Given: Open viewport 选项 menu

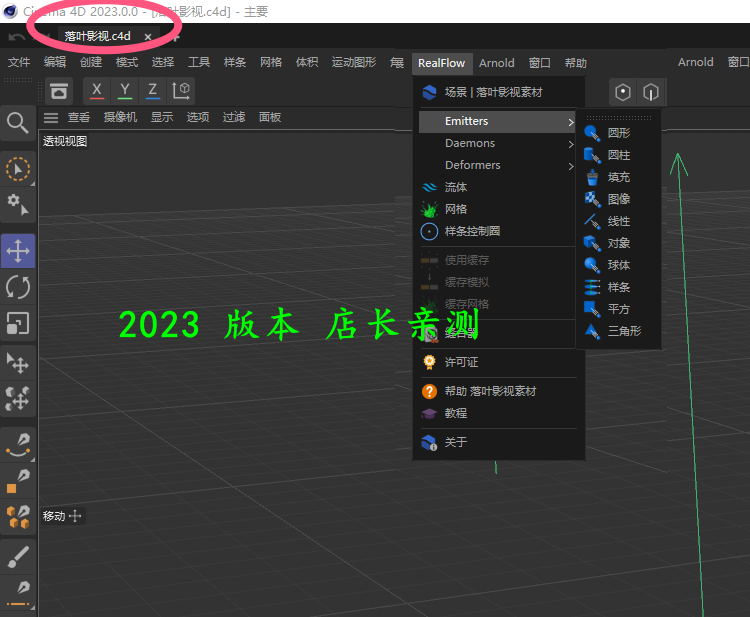Looking at the screenshot, I should (x=198, y=117).
